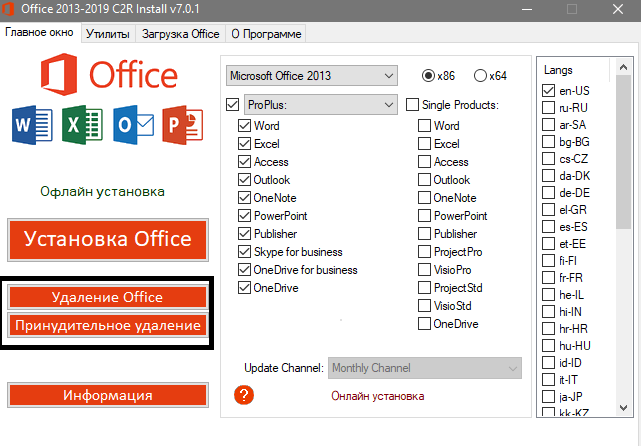Click the Установка Office button

(108, 240)
